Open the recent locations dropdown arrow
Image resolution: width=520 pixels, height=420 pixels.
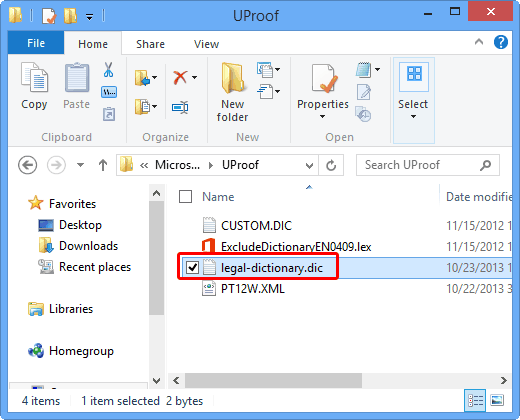coord(80,165)
